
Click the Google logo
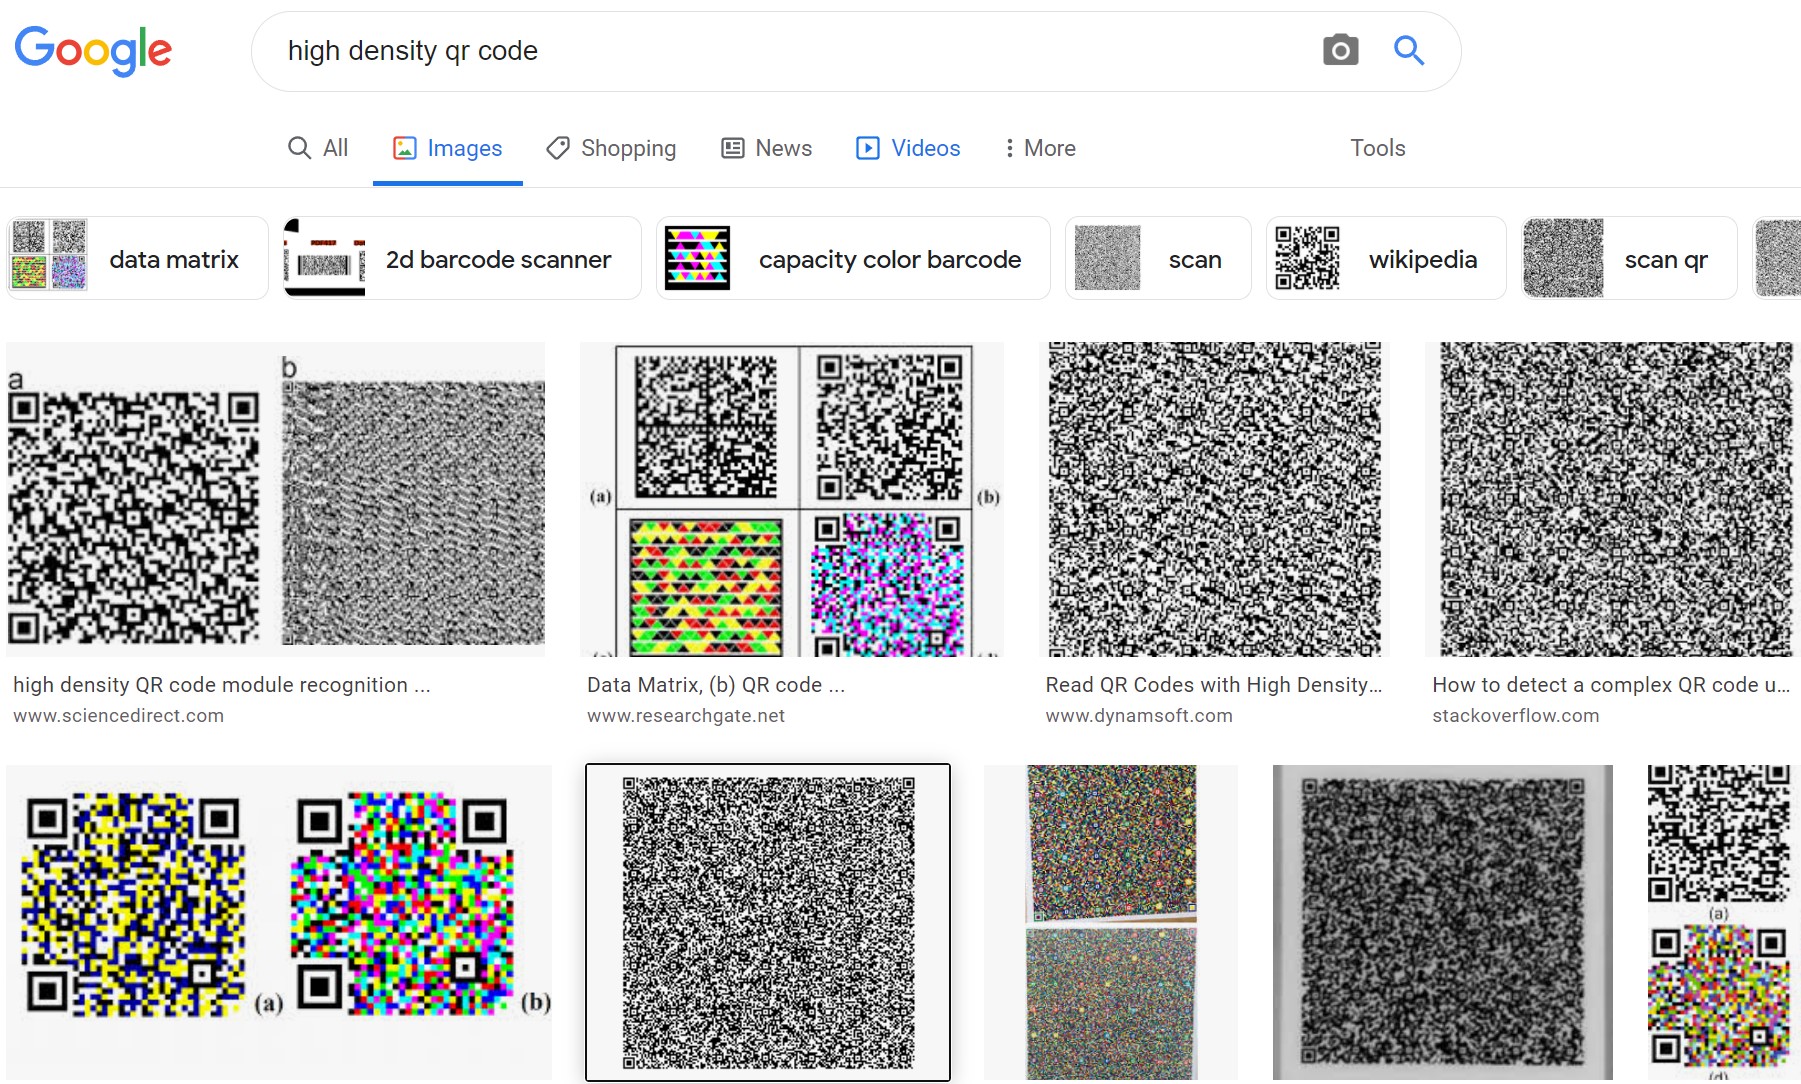pos(93,50)
